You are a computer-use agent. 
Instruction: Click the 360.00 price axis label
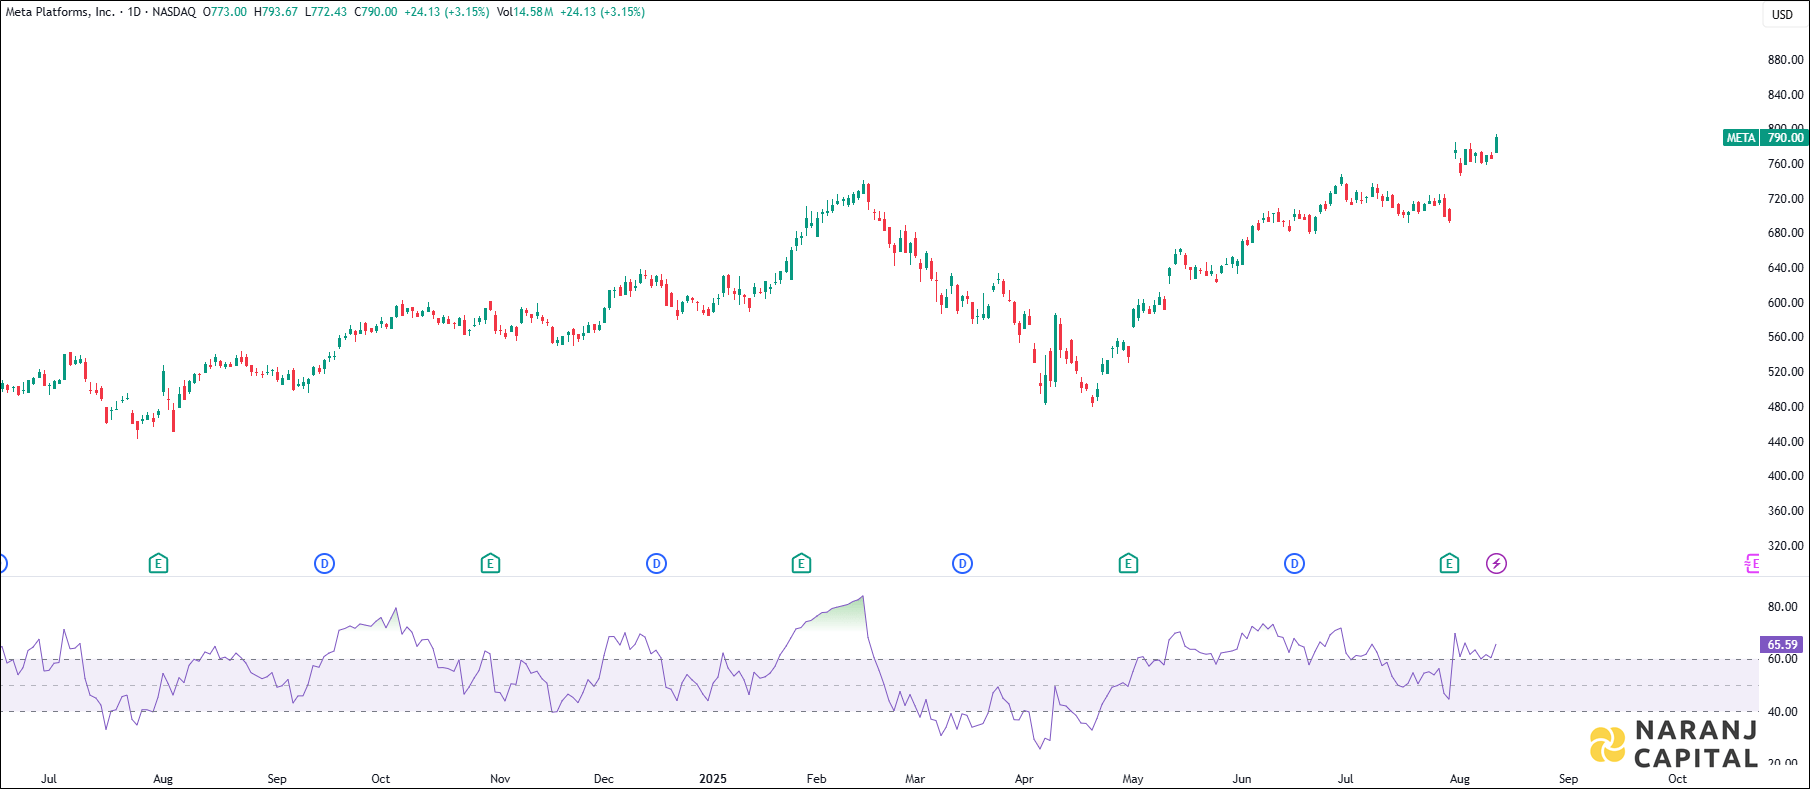point(1786,511)
